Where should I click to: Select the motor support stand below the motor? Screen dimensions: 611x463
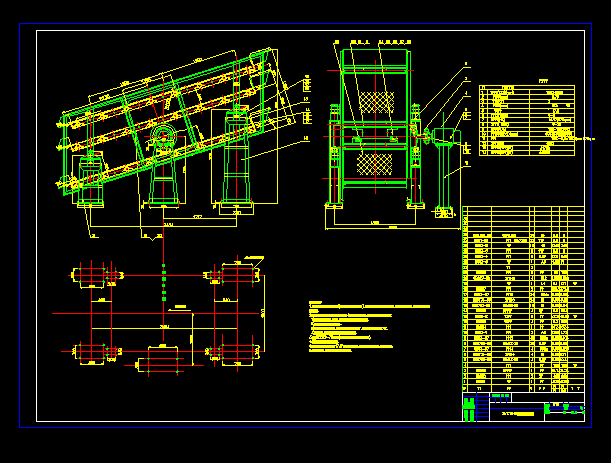tap(445, 179)
